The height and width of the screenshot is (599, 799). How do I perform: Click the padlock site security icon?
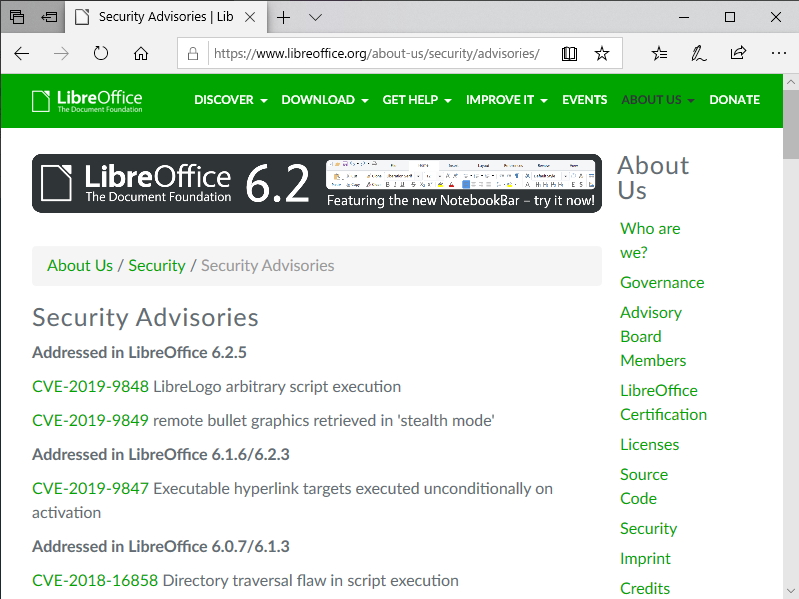[193, 53]
